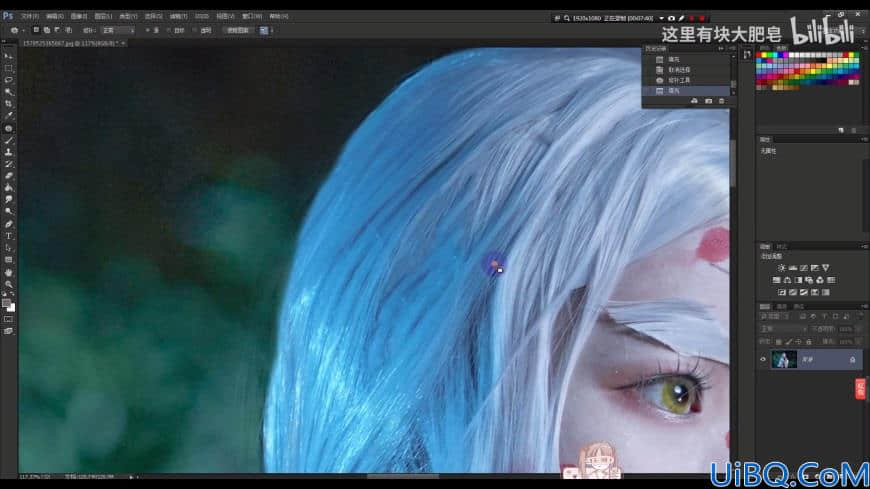The width and height of the screenshot is (870, 489).
Task: Select the Rectangular Marquee tool
Action: click(8, 68)
